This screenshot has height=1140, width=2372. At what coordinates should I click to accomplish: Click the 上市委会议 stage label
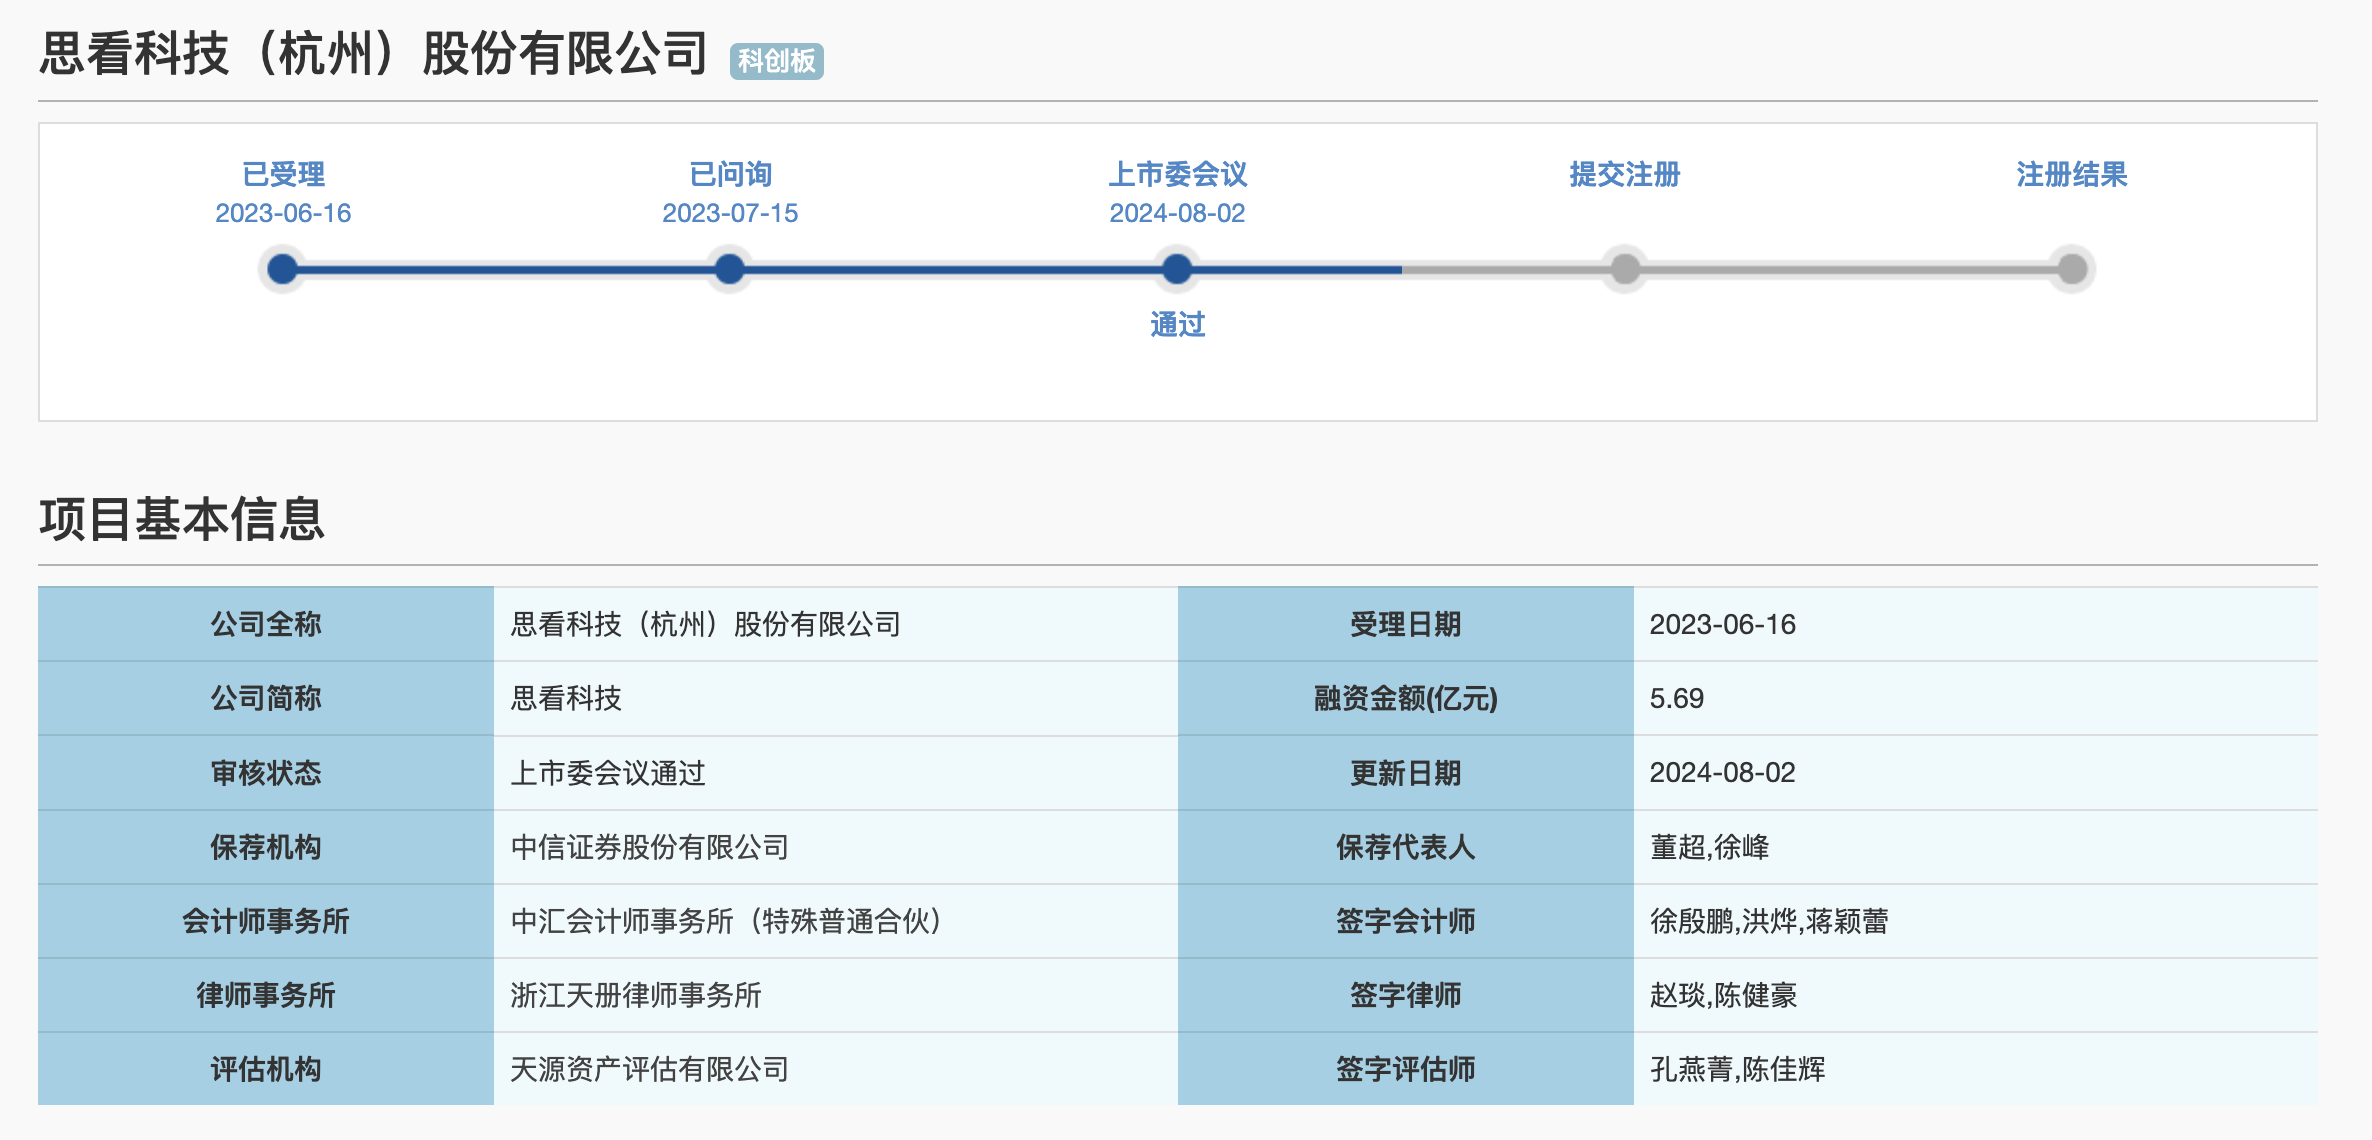tap(1177, 174)
